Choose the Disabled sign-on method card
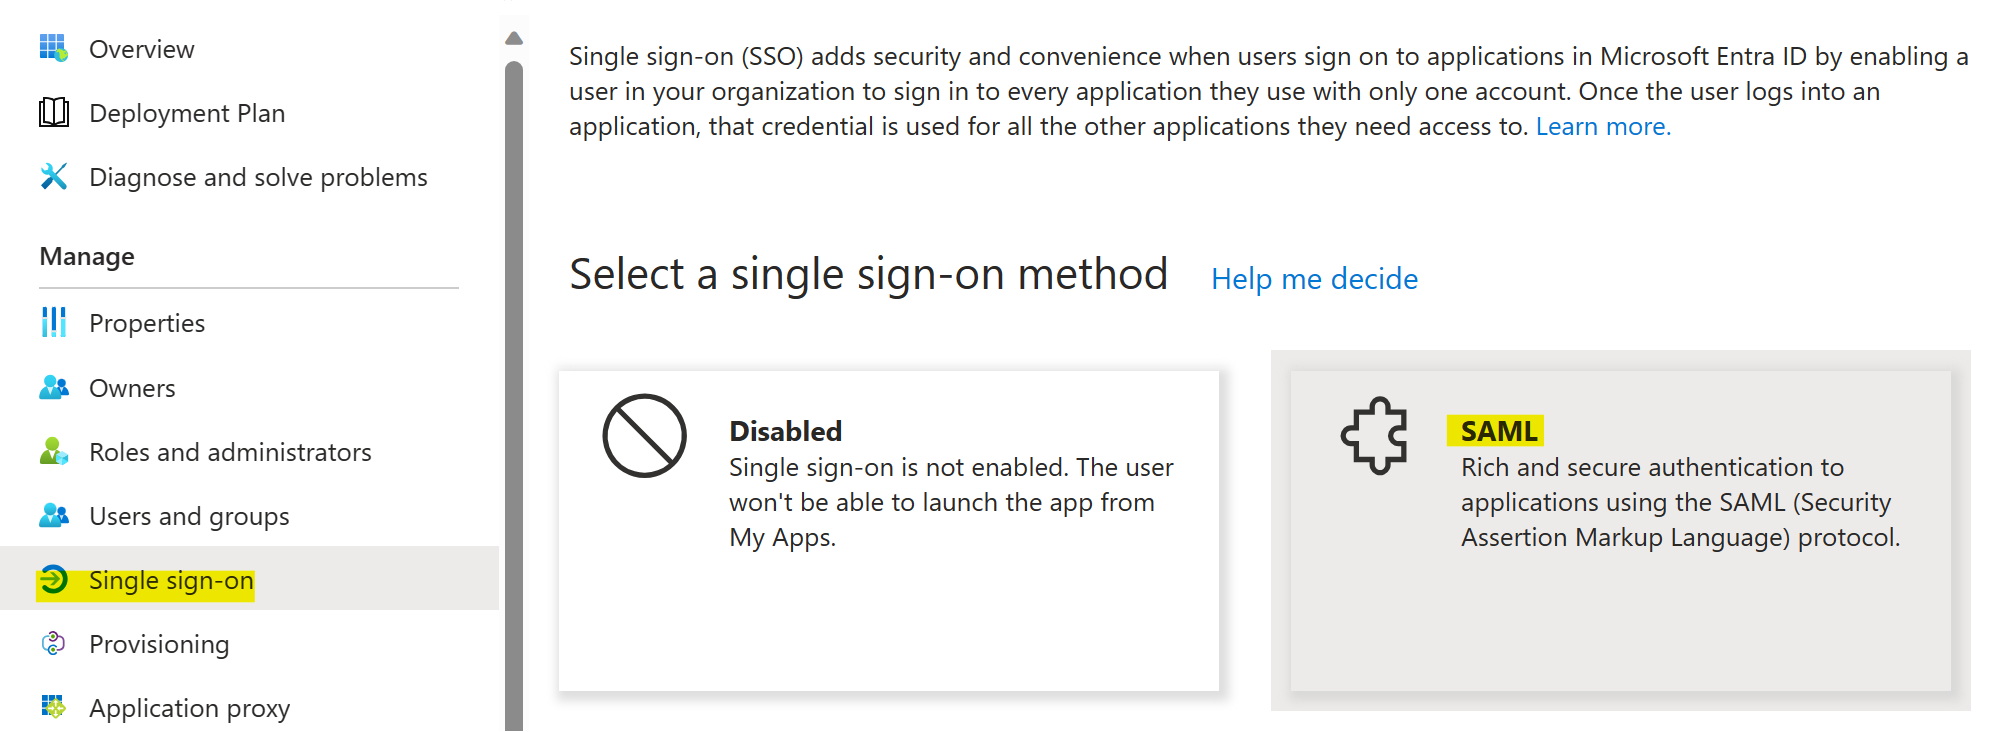 889,531
